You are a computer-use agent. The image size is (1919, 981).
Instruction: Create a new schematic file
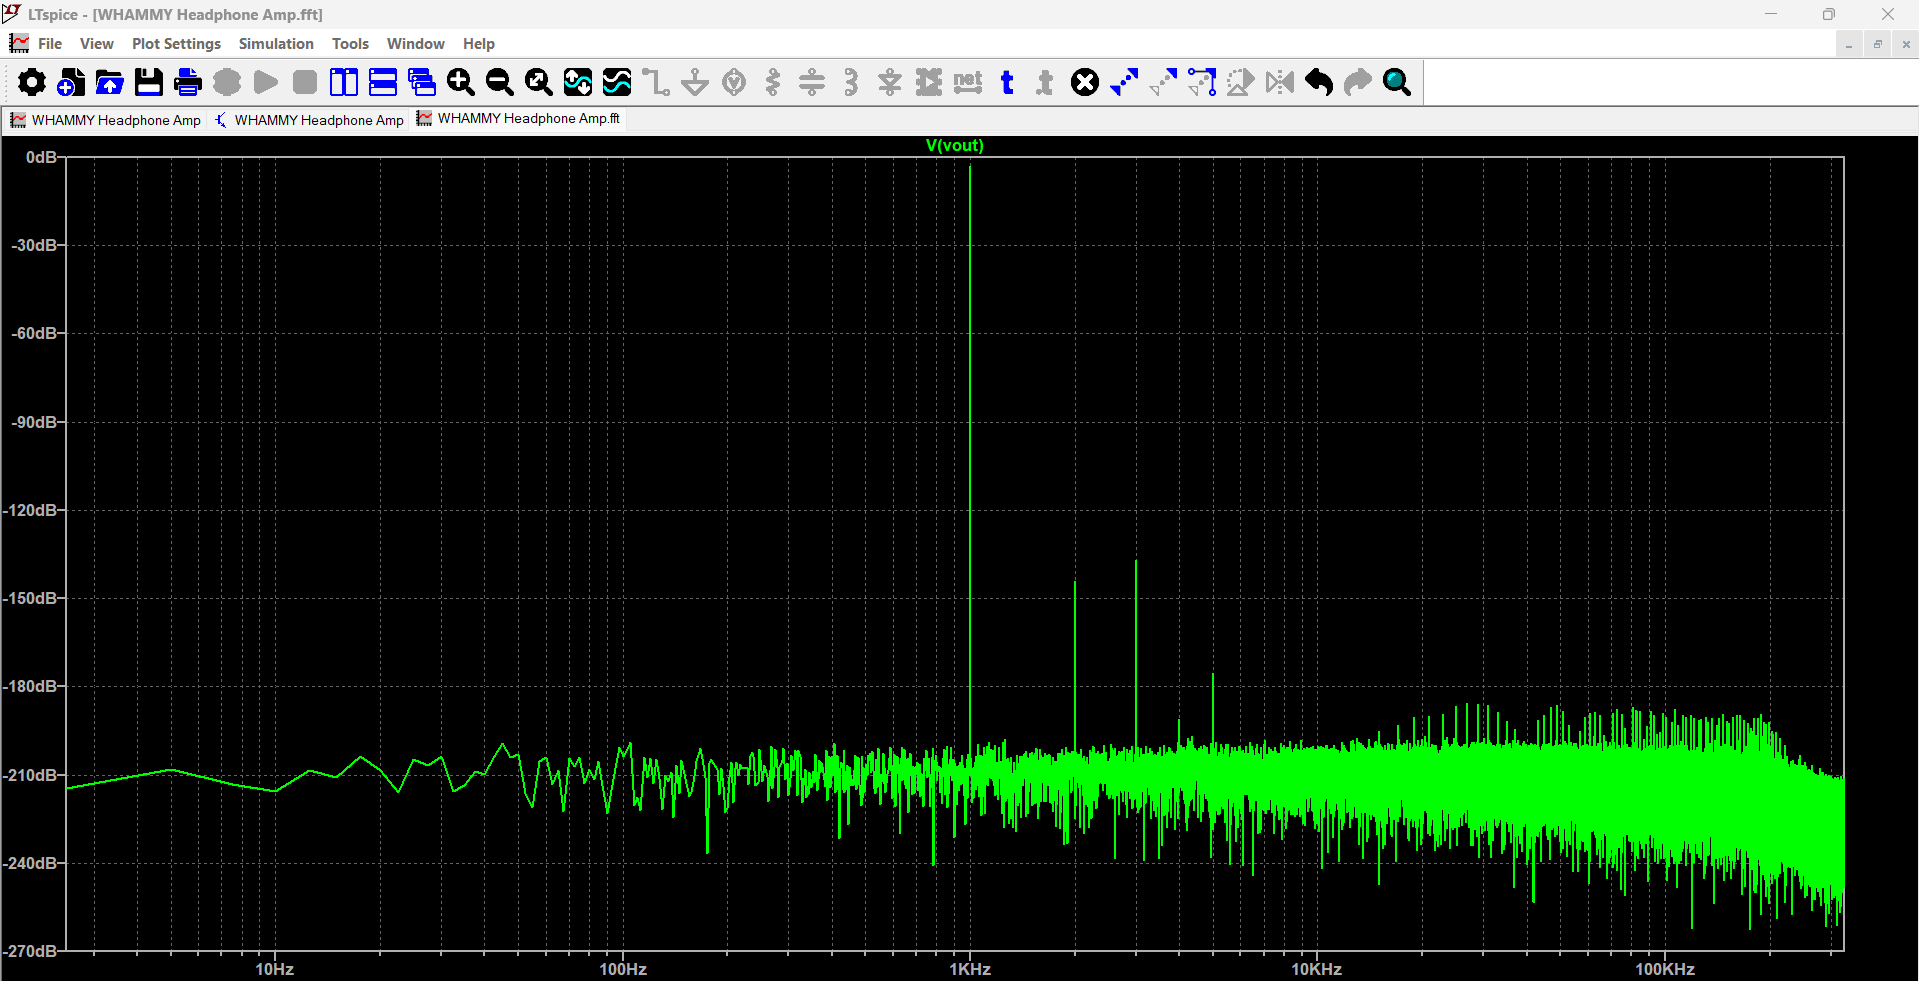click(71, 82)
